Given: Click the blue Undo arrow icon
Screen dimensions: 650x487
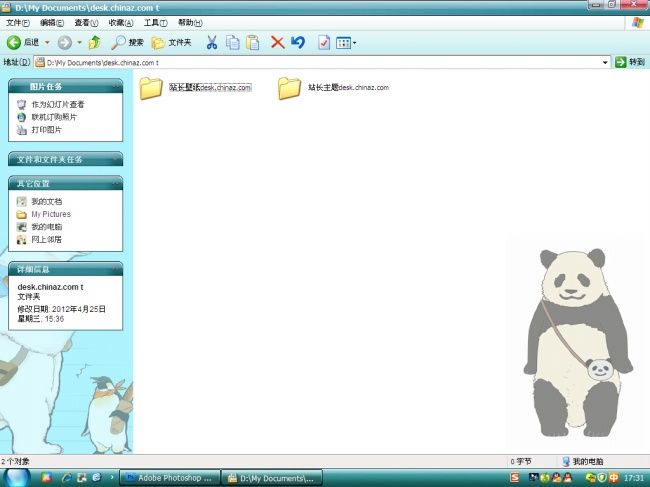Looking at the screenshot, I should pos(297,42).
